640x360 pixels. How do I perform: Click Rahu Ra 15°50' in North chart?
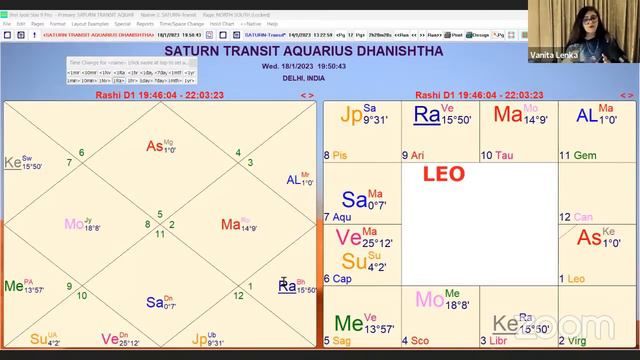pos(297,286)
